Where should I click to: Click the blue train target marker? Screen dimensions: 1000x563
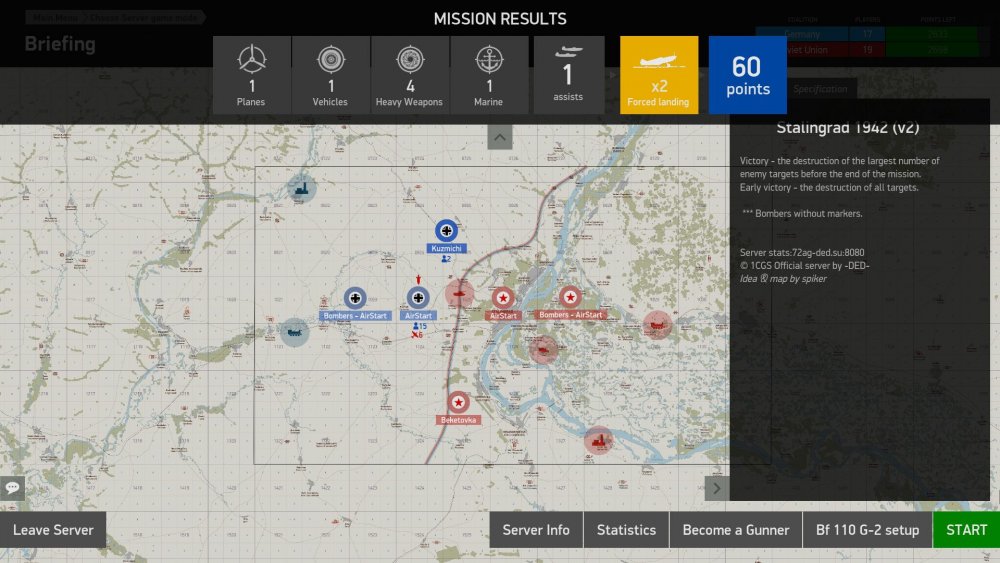coord(295,332)
